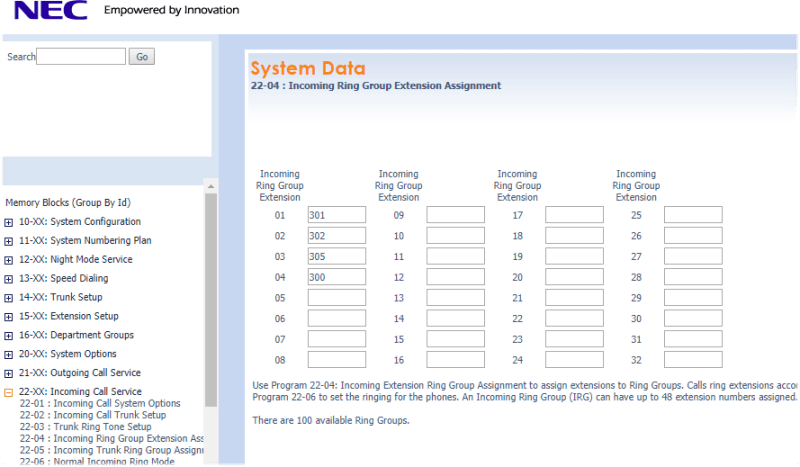Click the empty extension 30 field
The image size is (800, 467).
(x=693, y=318)
